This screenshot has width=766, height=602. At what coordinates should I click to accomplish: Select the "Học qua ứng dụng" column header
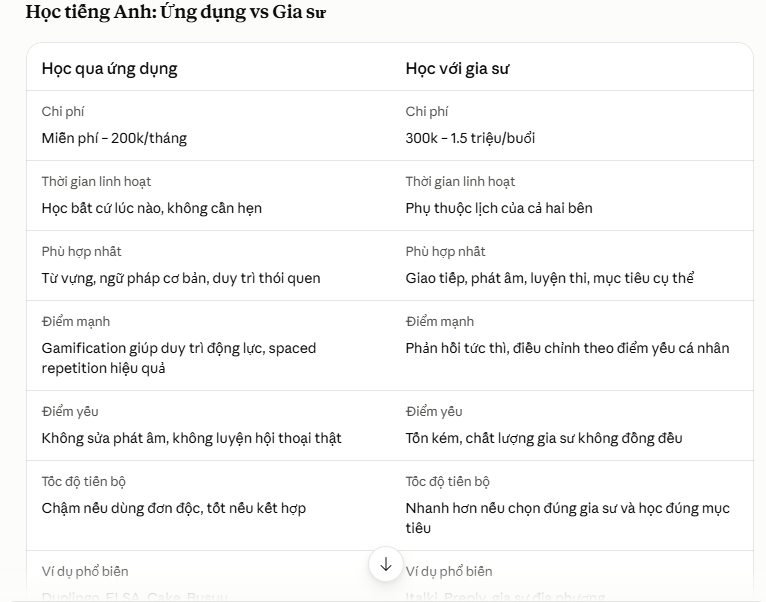(x=109, y=69)
